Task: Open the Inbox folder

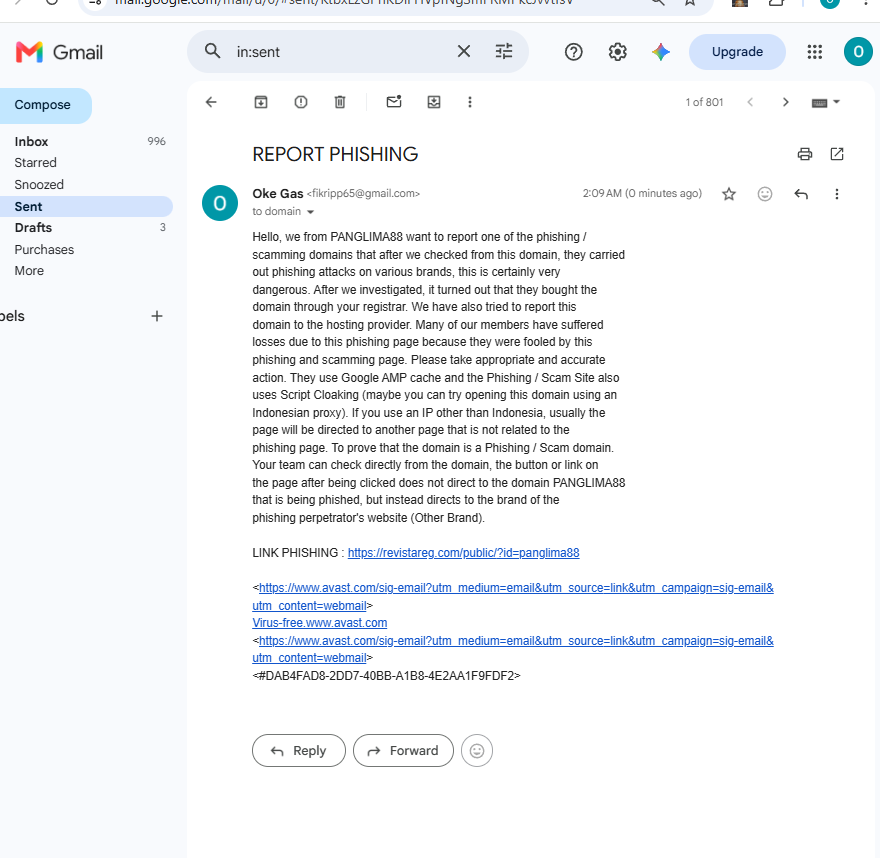Action: [84, 141]
